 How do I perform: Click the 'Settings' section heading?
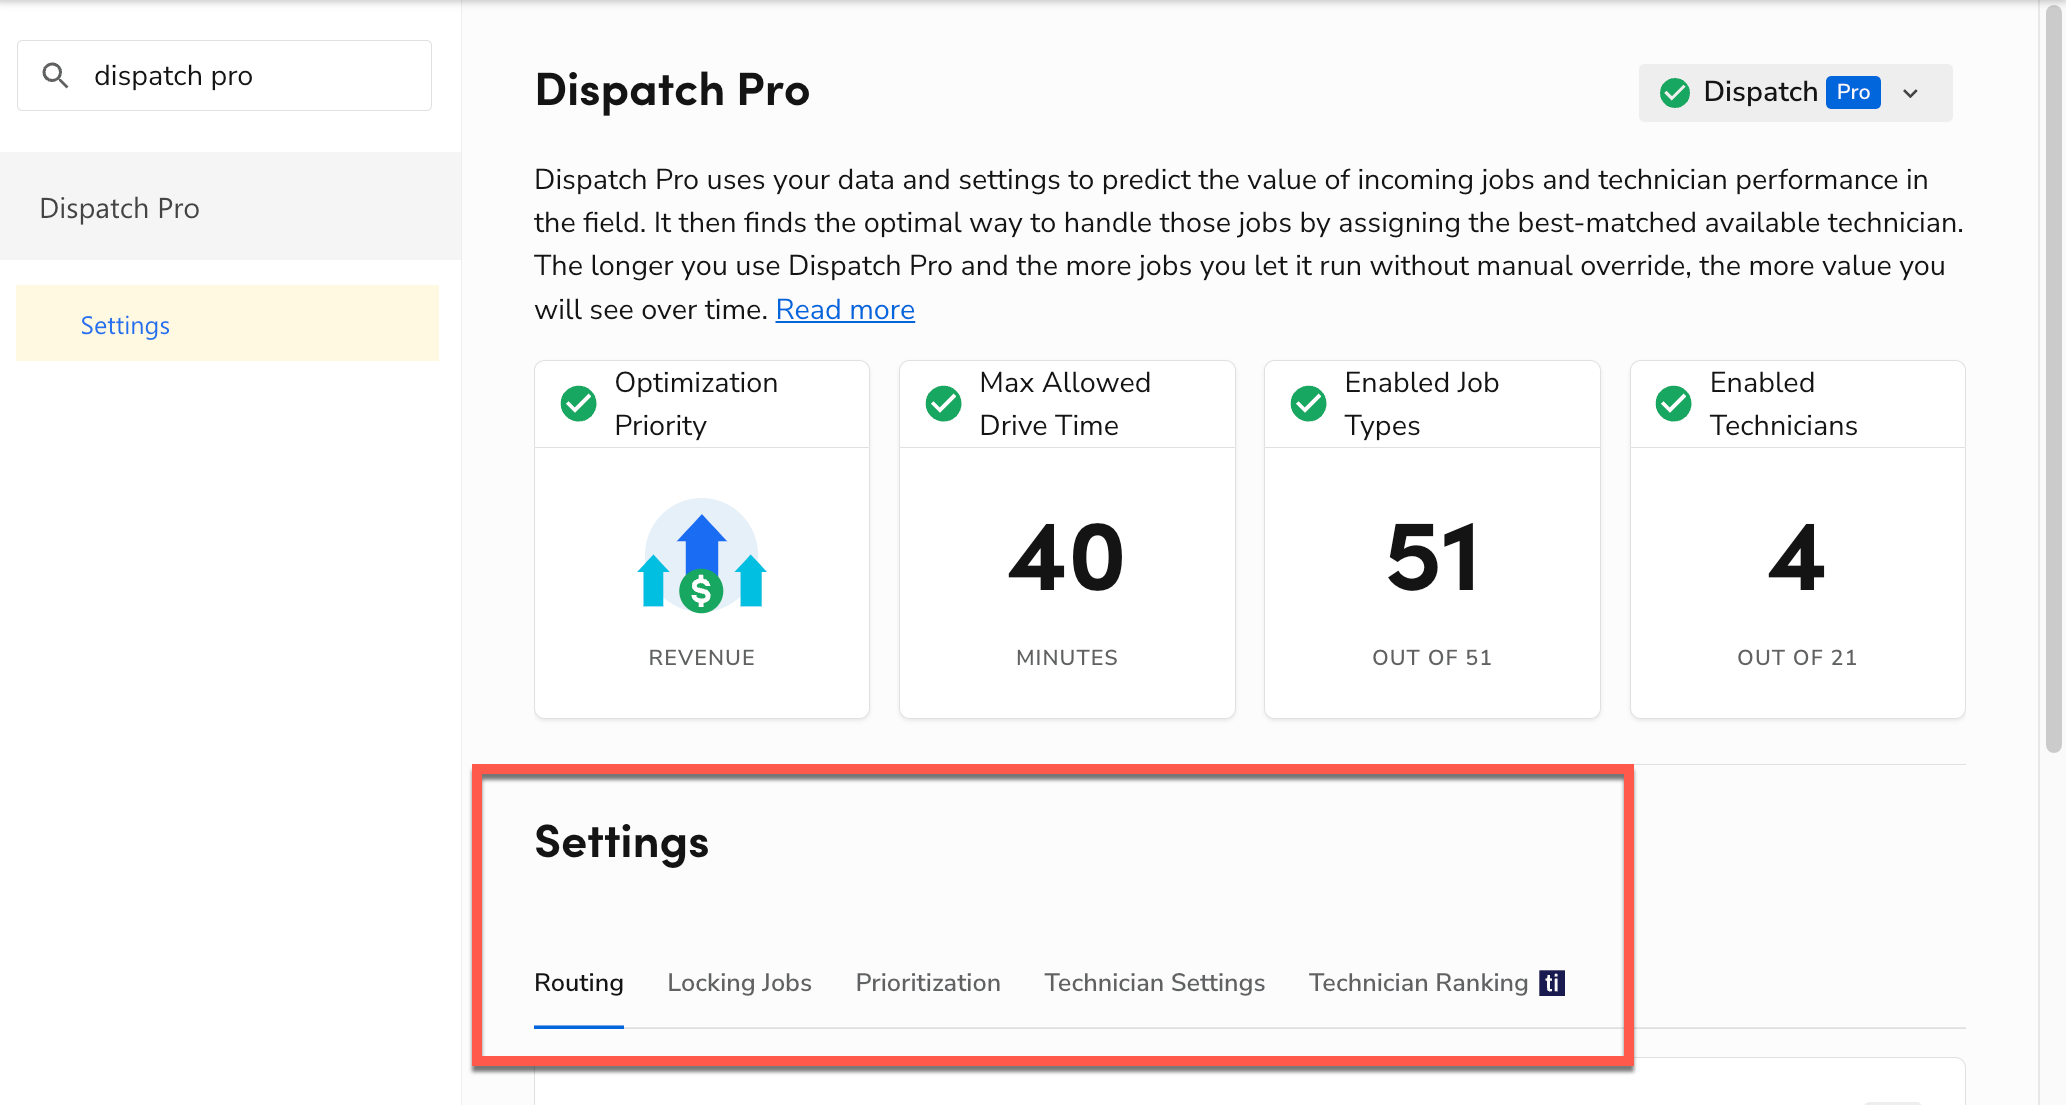(x=622, y=842)
